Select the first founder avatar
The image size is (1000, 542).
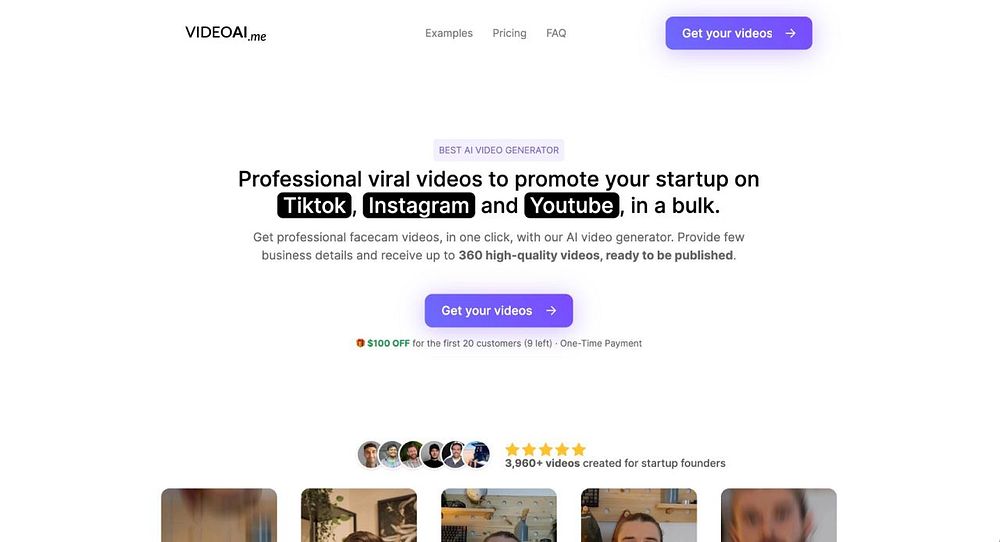pyautogui.click(x=370, y=455)
